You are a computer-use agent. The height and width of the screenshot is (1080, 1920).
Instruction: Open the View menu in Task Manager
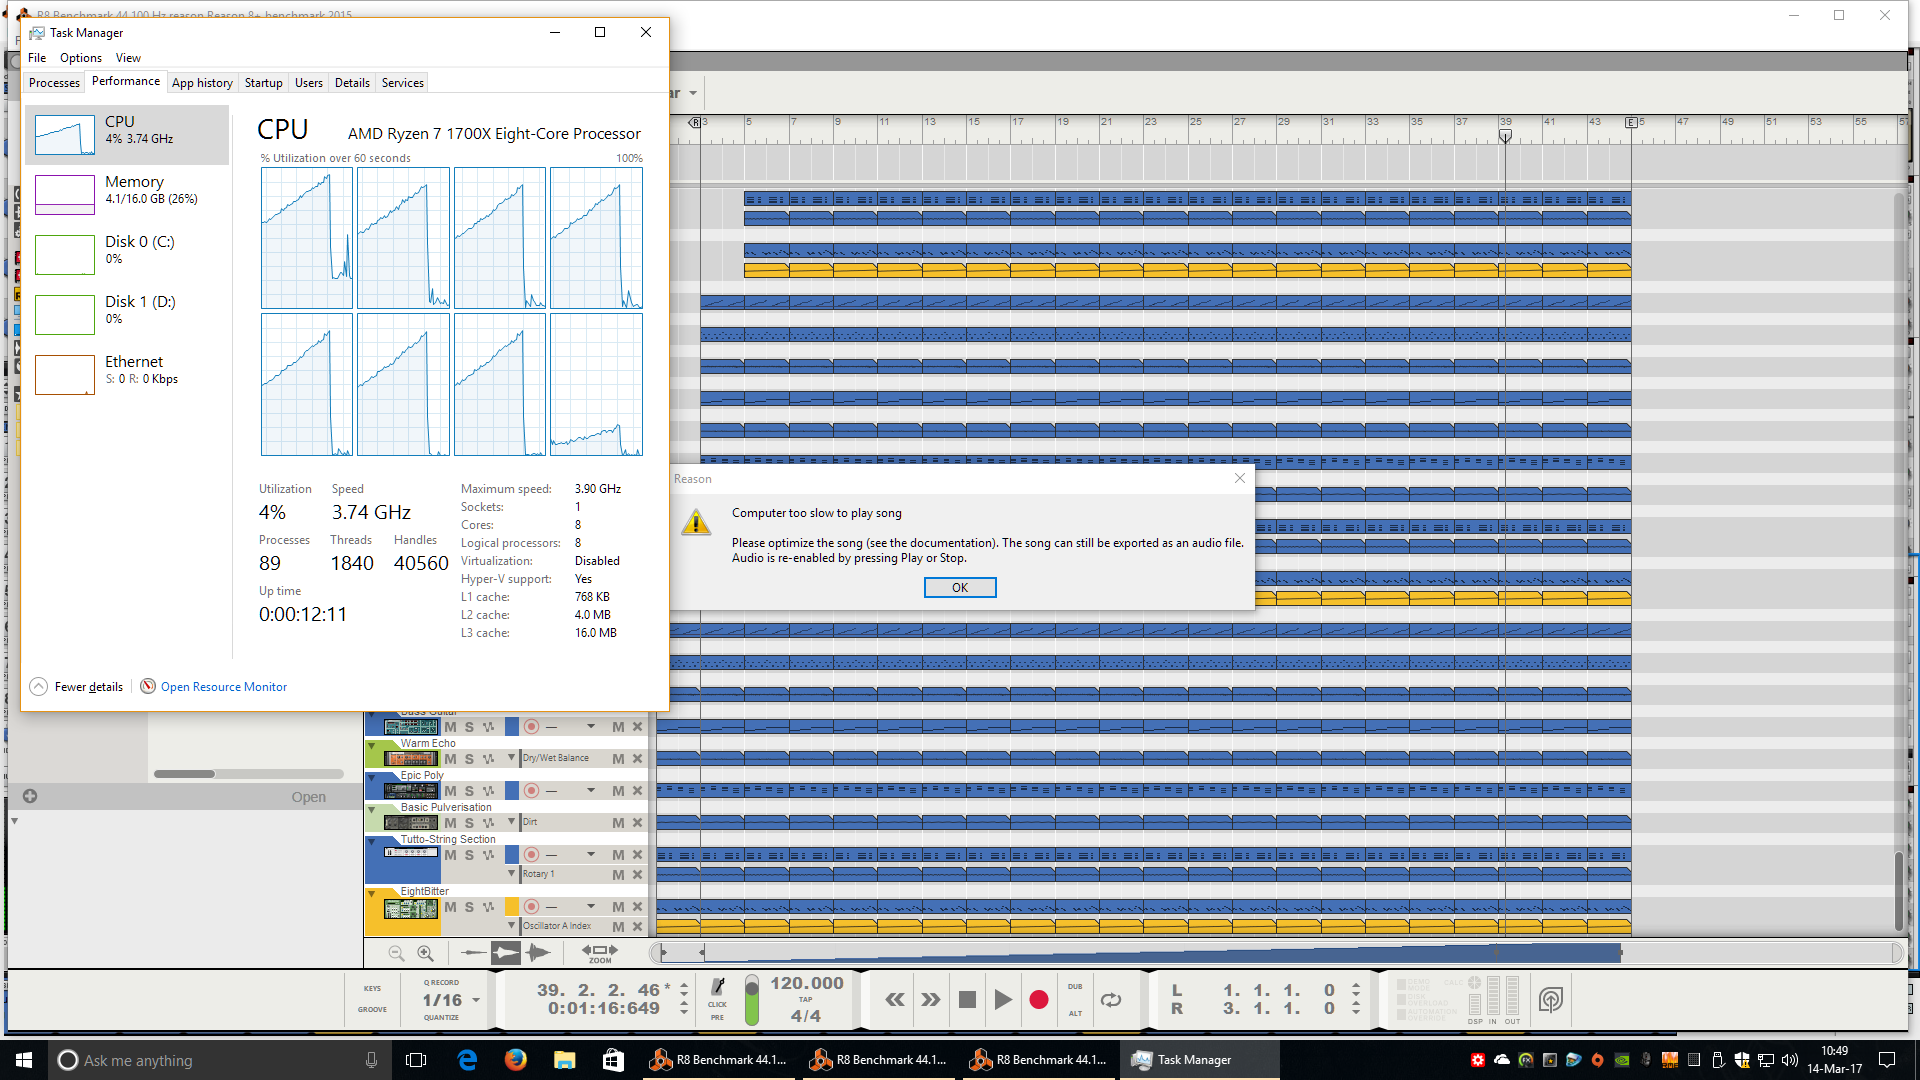tap(128, 58)
